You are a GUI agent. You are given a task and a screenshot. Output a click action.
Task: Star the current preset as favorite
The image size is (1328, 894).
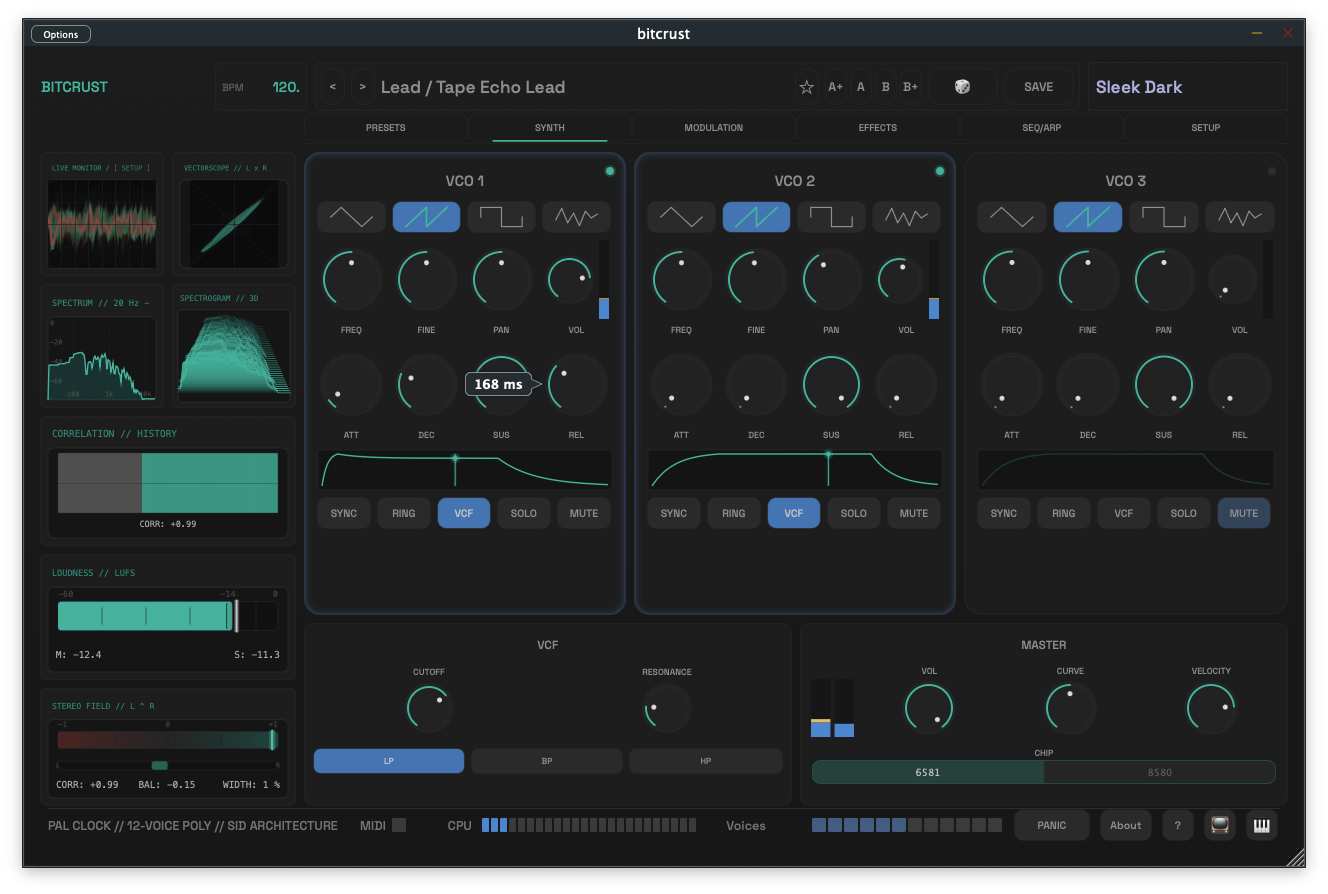[x=806, y=87]
